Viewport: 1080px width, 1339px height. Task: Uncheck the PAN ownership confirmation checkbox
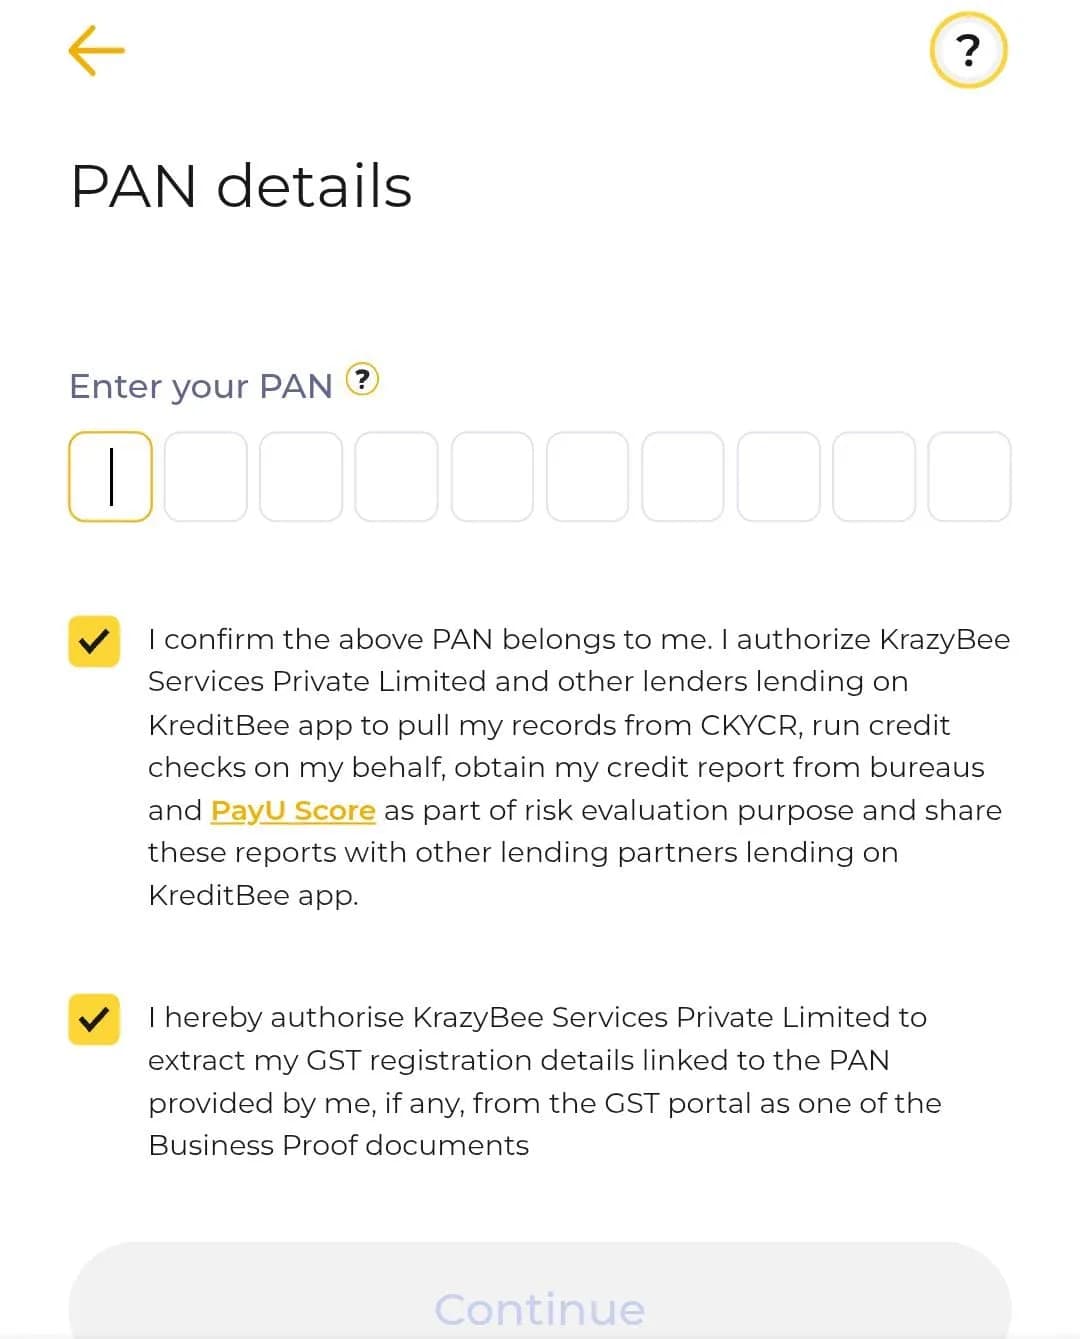[x=94, y=641]
